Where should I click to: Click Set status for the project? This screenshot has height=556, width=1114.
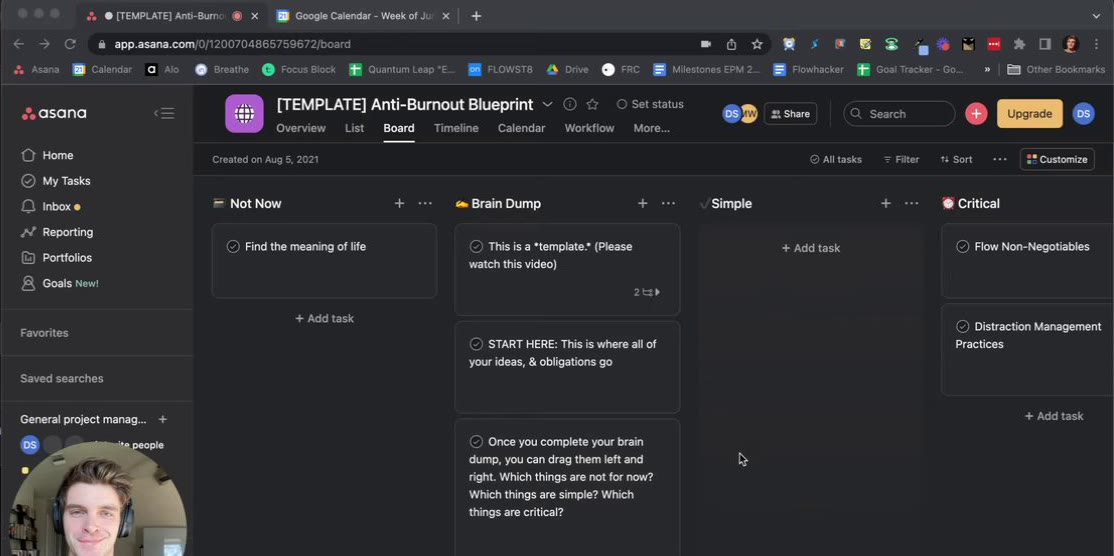pos(649,104)
